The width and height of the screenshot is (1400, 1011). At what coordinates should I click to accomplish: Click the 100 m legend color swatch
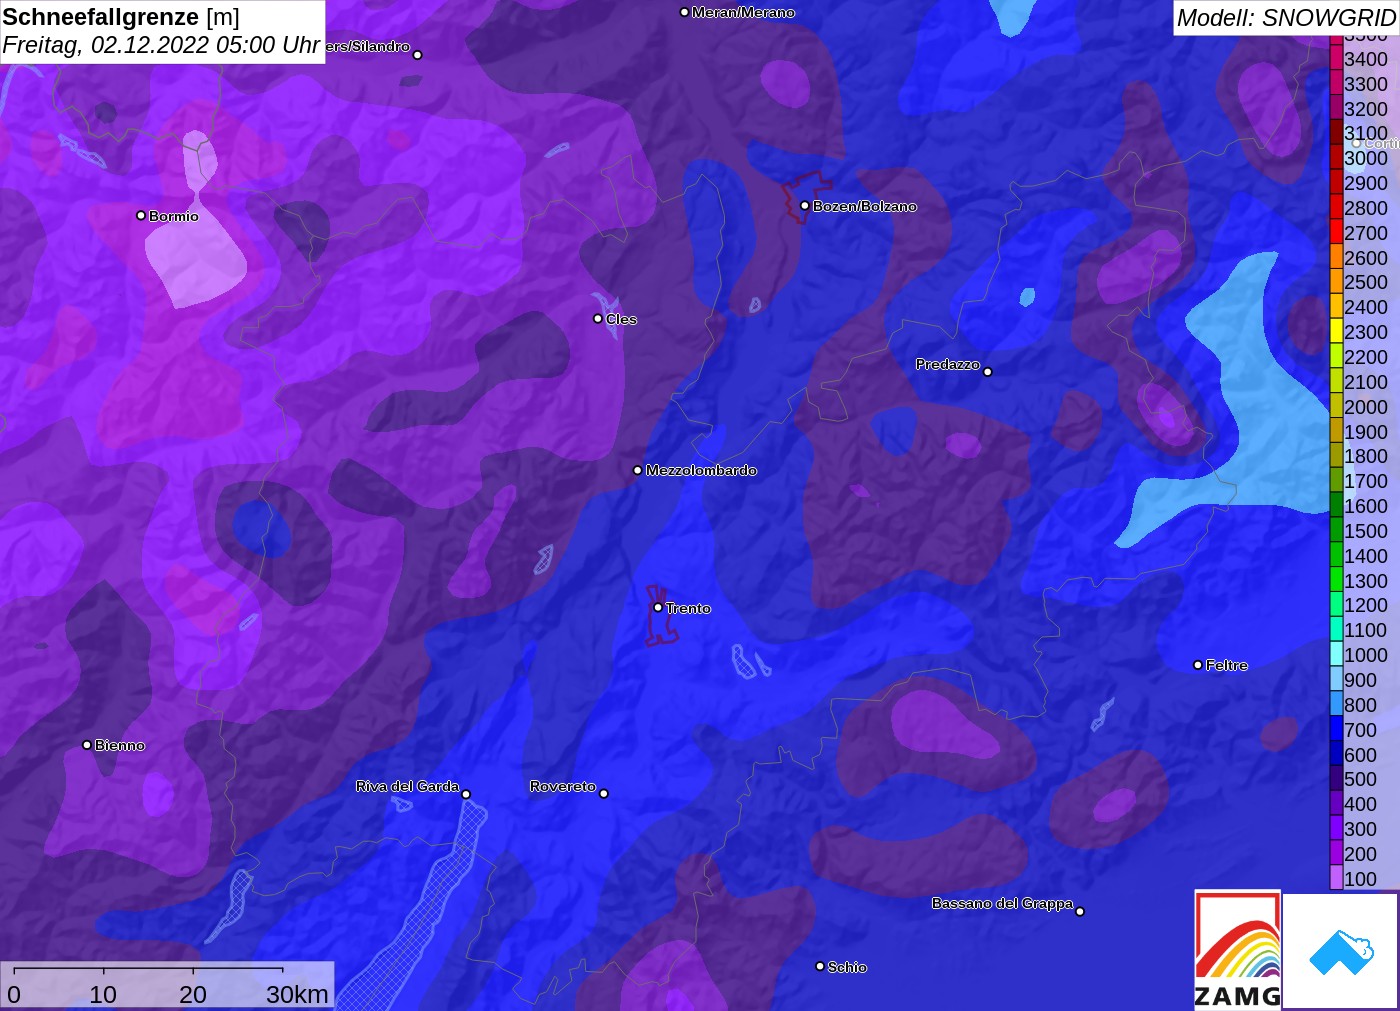[x=1336, y=878]
